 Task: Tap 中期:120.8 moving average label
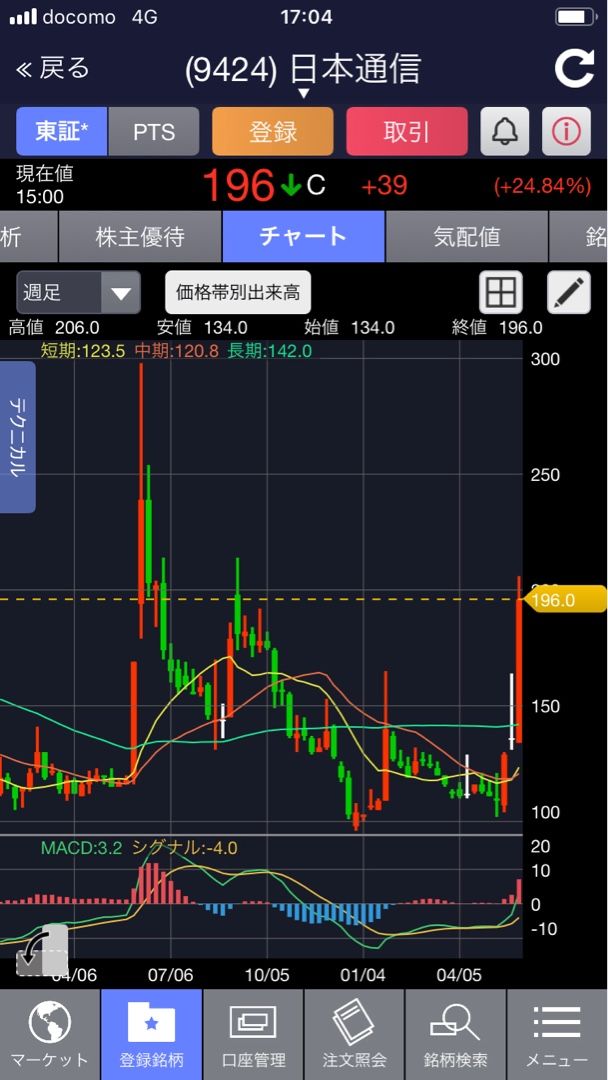point(176,351)
